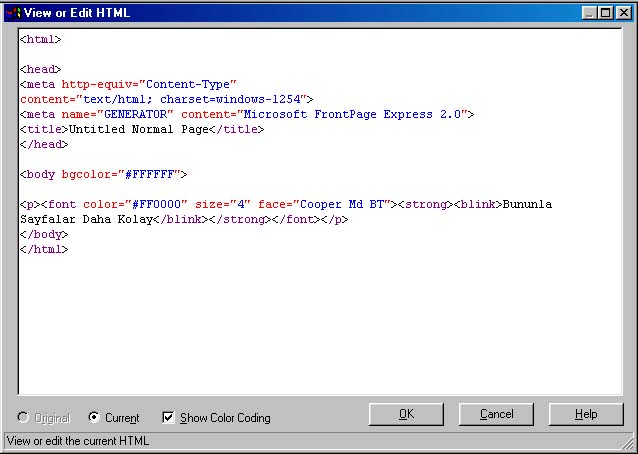Close the View or Edit HTML dialog
This screenshot has width=638, height=454.
point(624,13)
